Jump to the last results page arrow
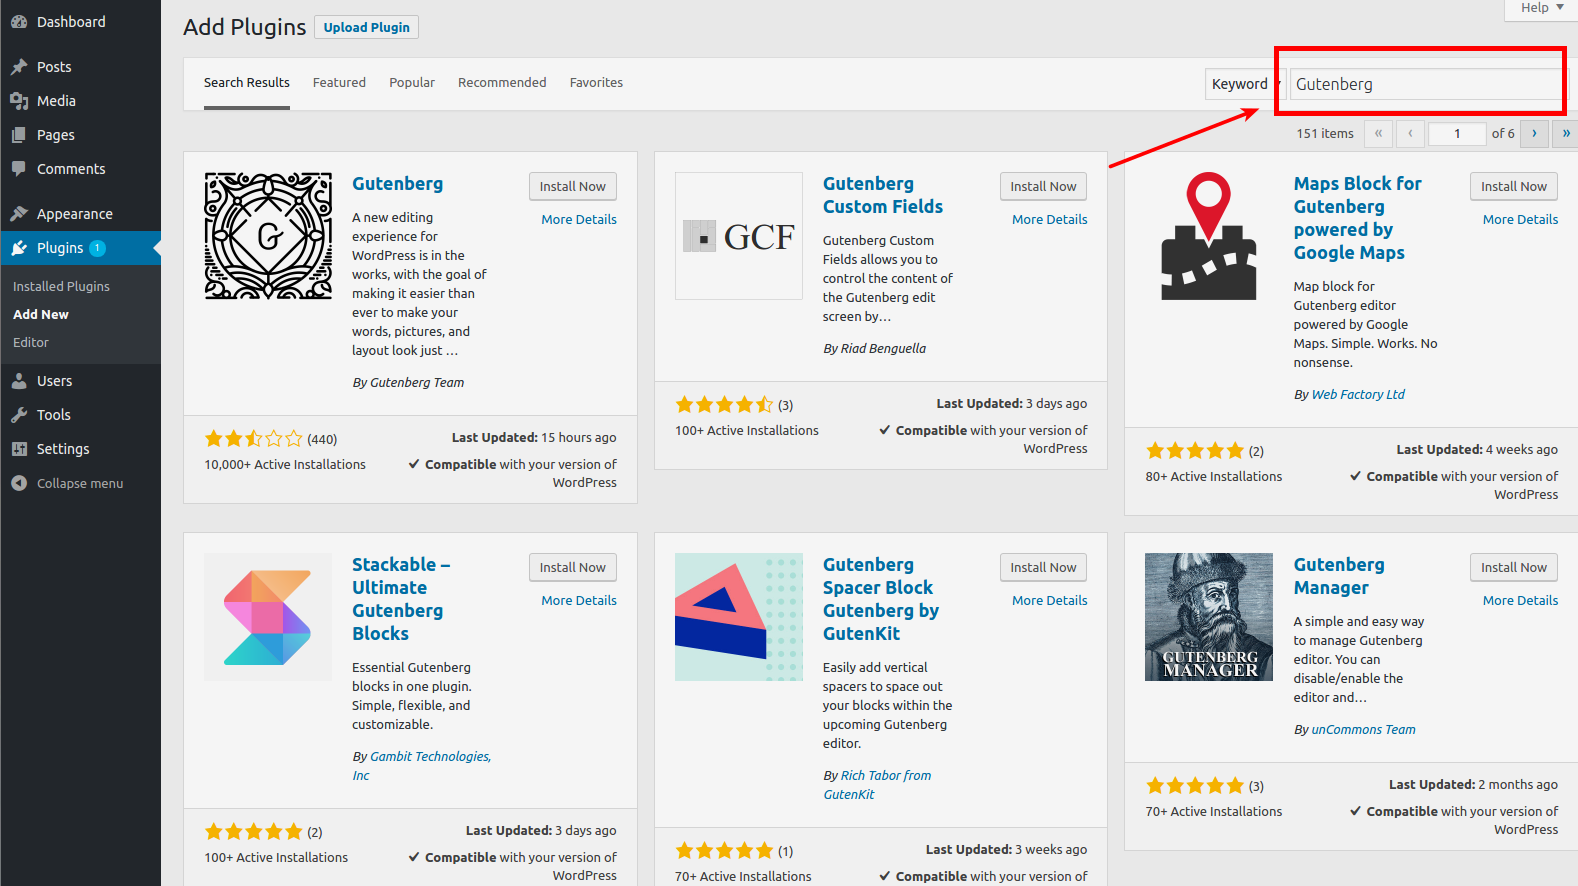 tap(1566, 133)
